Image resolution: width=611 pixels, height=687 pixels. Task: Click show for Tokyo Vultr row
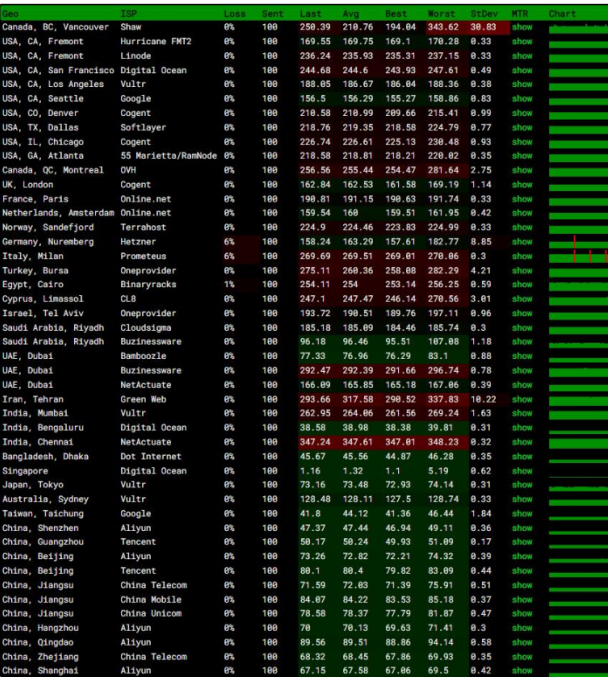[x=522, y=485]
